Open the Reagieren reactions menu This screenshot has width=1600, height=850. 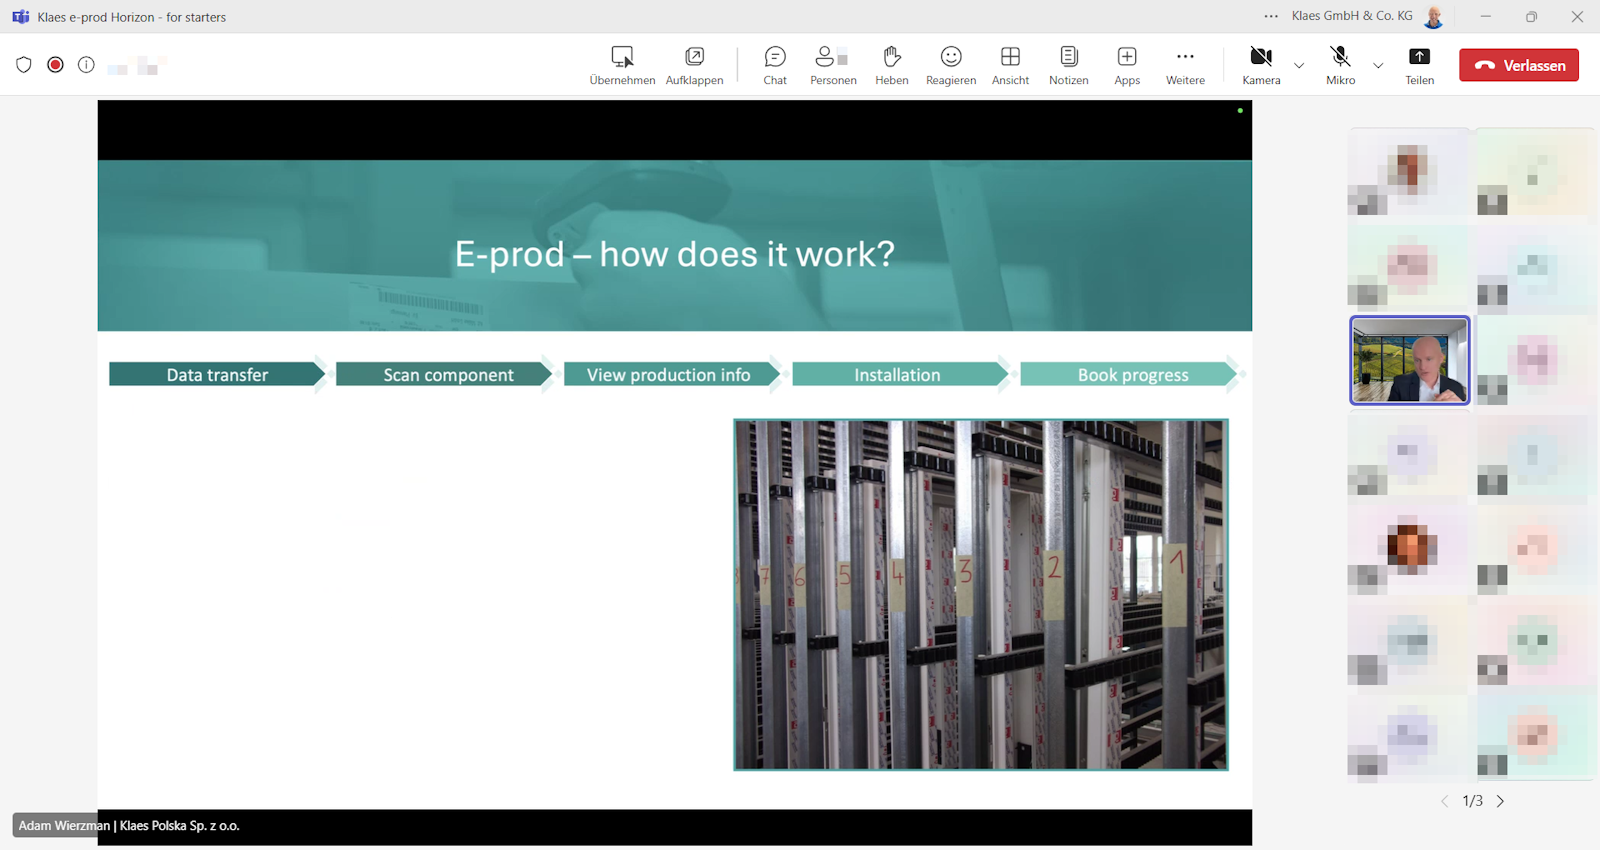tap(950, 65)
